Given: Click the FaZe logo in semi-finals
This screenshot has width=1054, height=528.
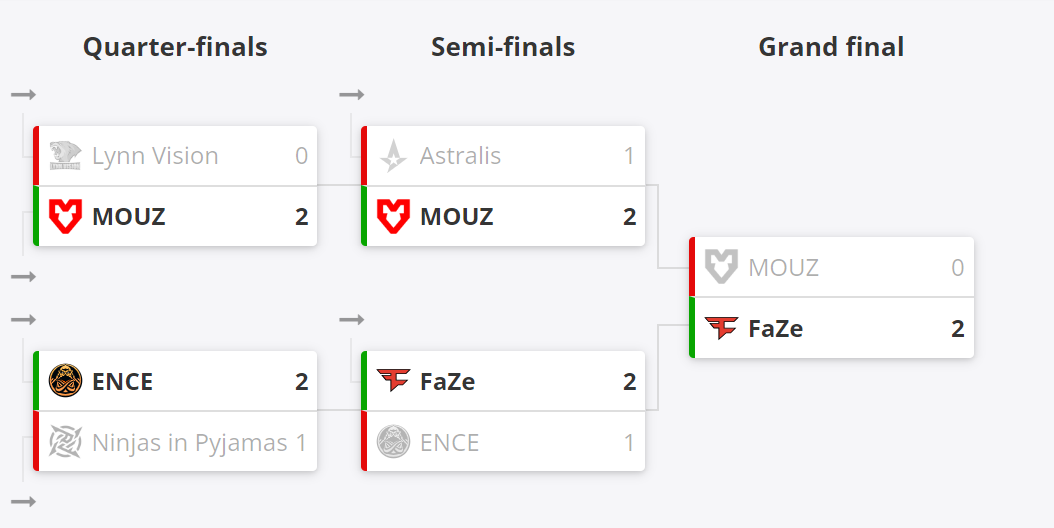Looking at the screenshot, I should point(393,380).
